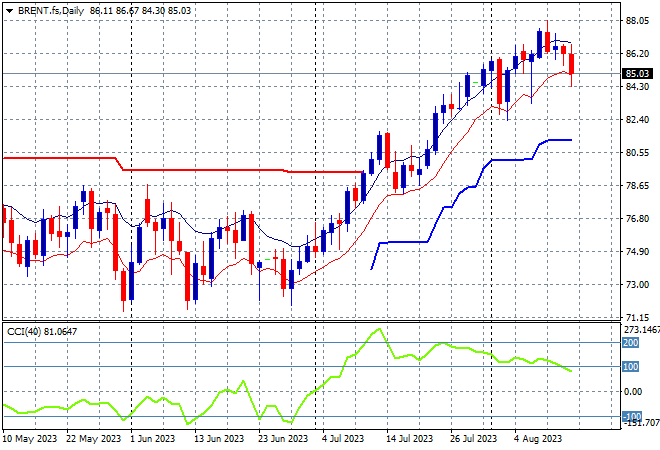The width and height of the screenshot is (660, 450).
Task: Click the CCI(40) 81.0647 indicator label
Action: (42, 332)
